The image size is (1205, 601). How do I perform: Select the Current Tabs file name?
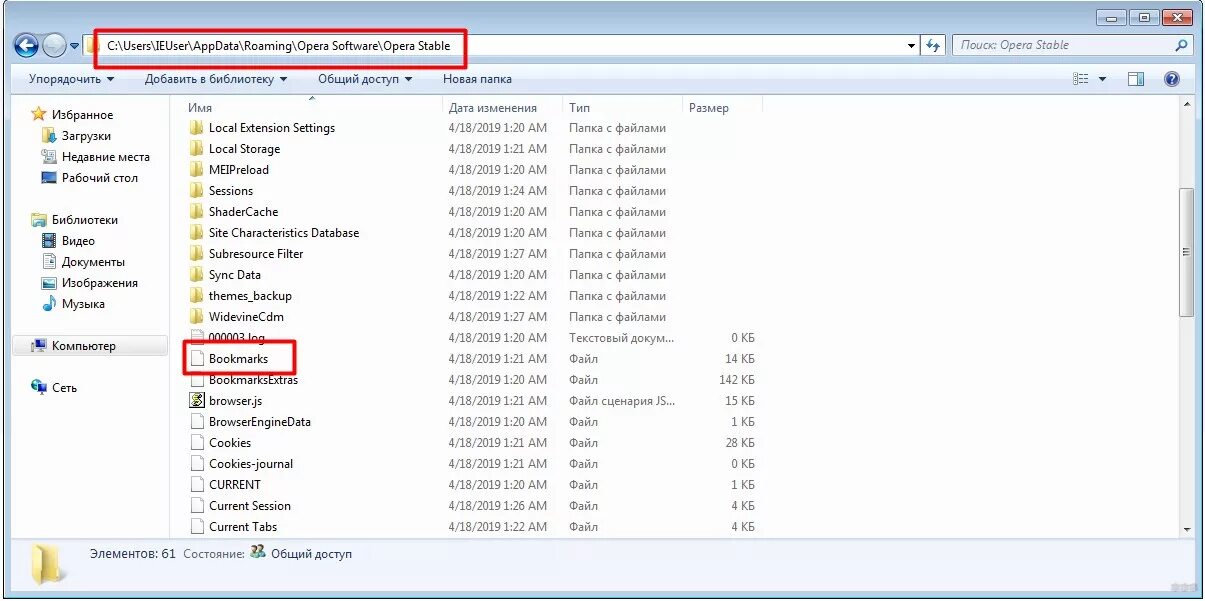pyautogui.click(x=243, y=527)
